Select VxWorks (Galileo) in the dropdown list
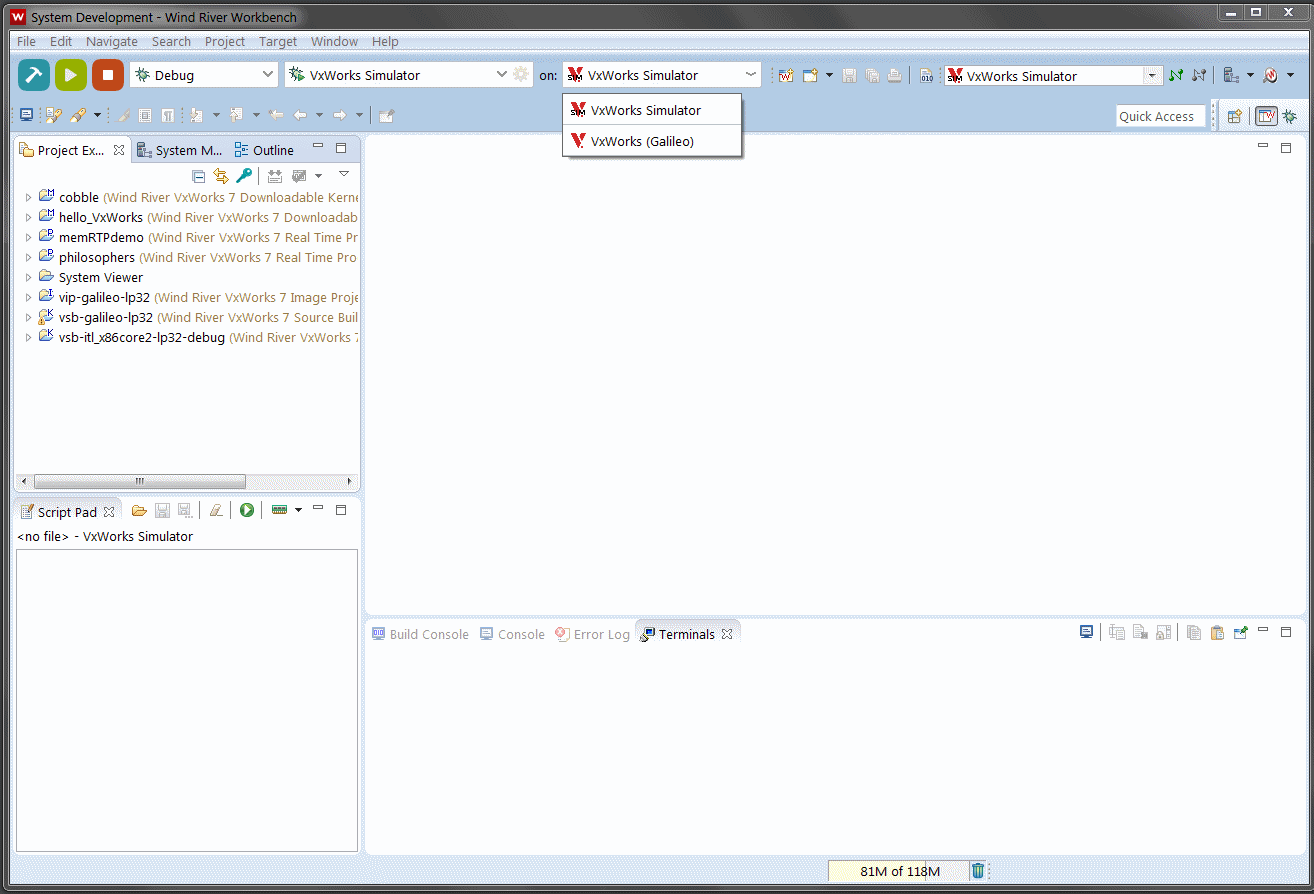1314x894 pixels. point(652,141)
